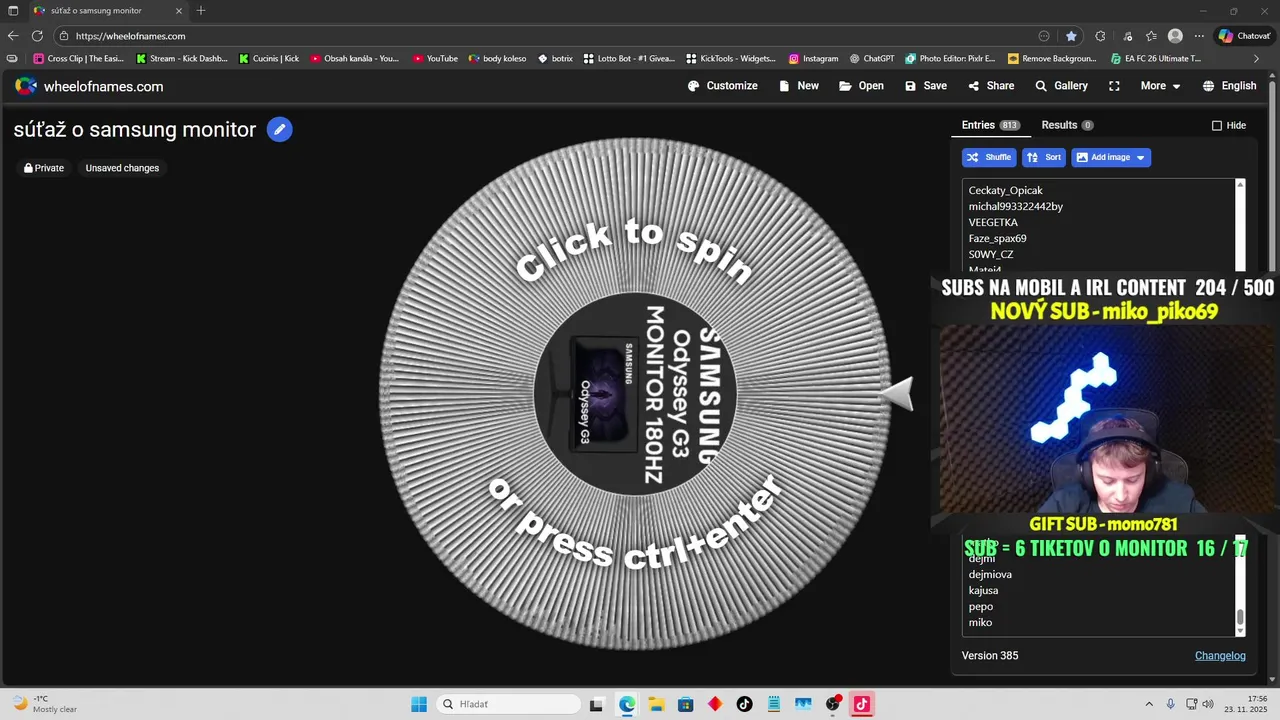
Task: Click the Unsaved changes chip
Action: (122, 168)
